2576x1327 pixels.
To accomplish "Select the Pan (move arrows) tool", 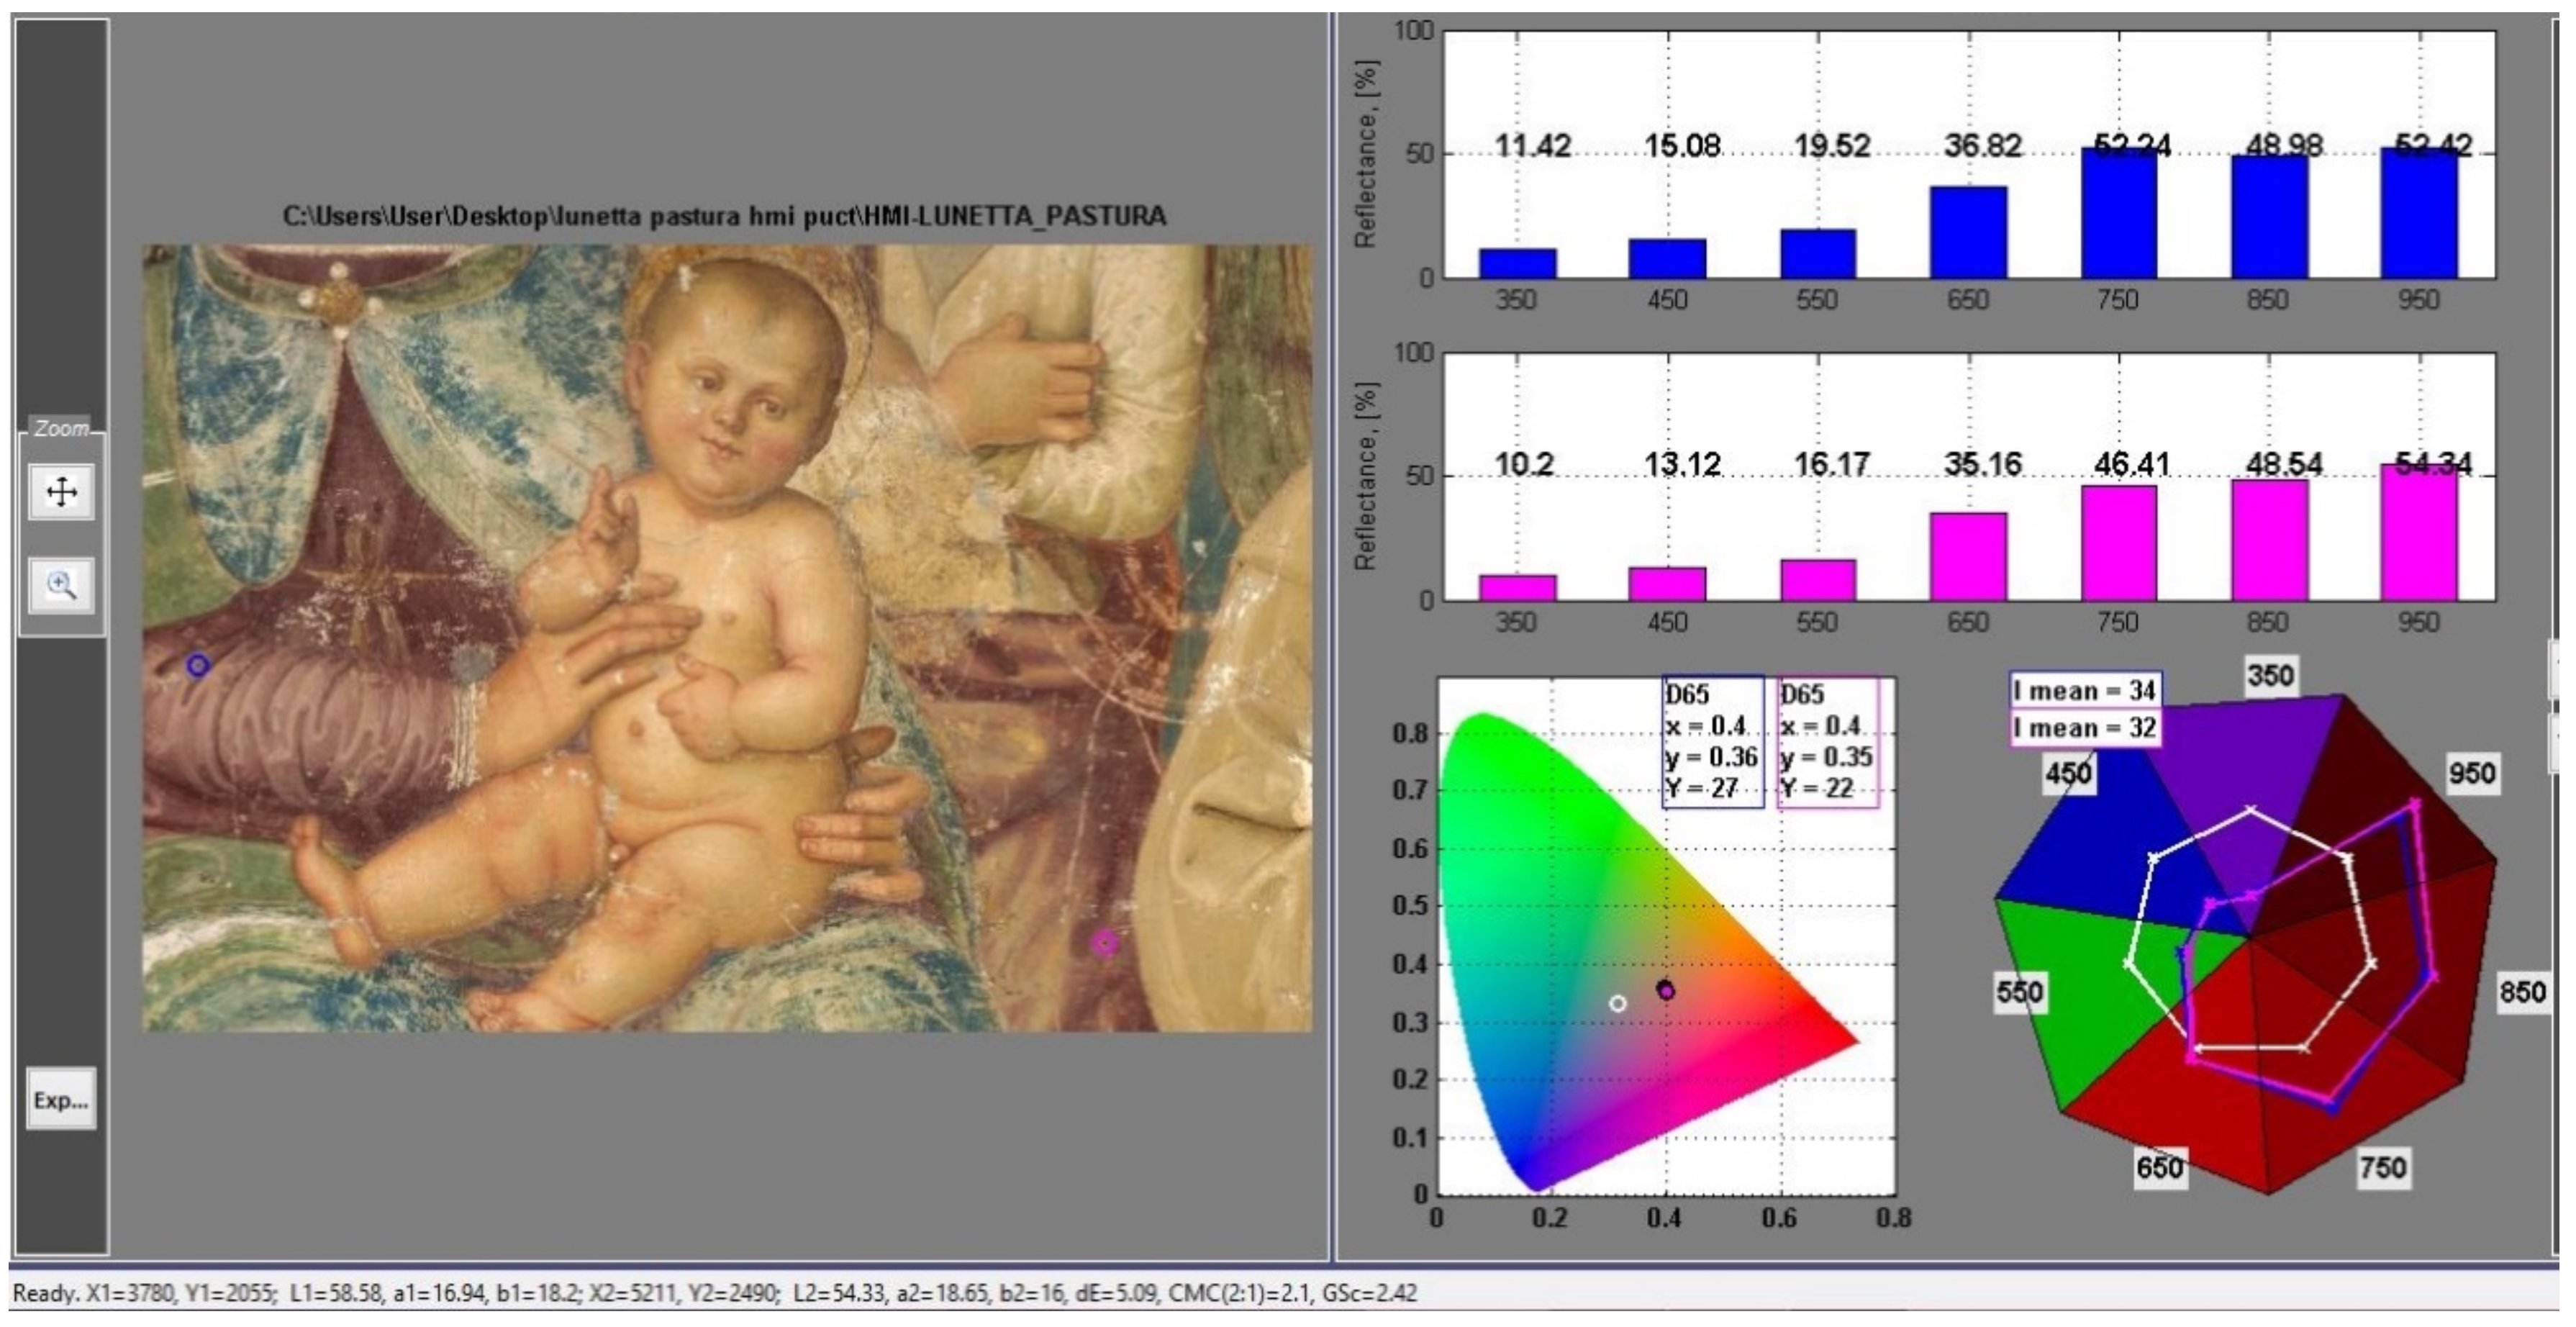I will click(x=62, y=492).
